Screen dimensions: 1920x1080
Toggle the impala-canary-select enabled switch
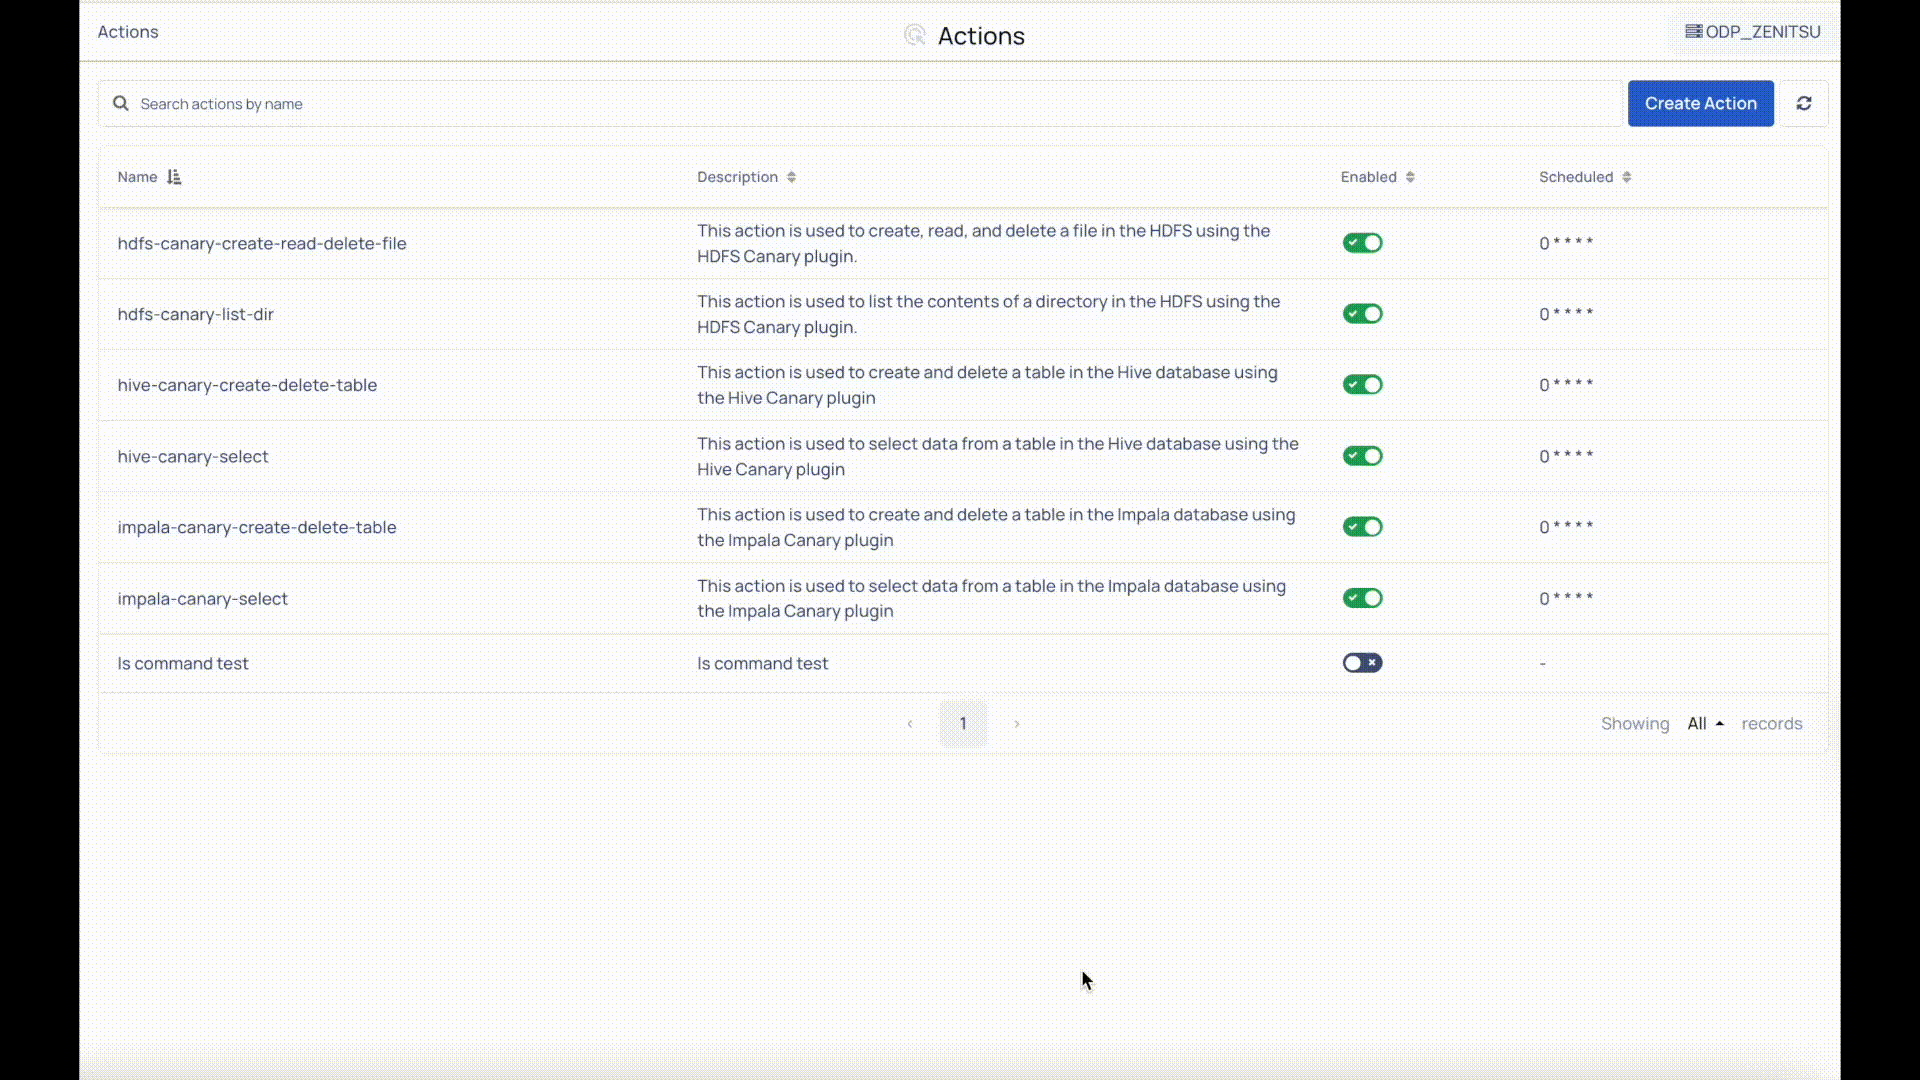click(1362, 598)
